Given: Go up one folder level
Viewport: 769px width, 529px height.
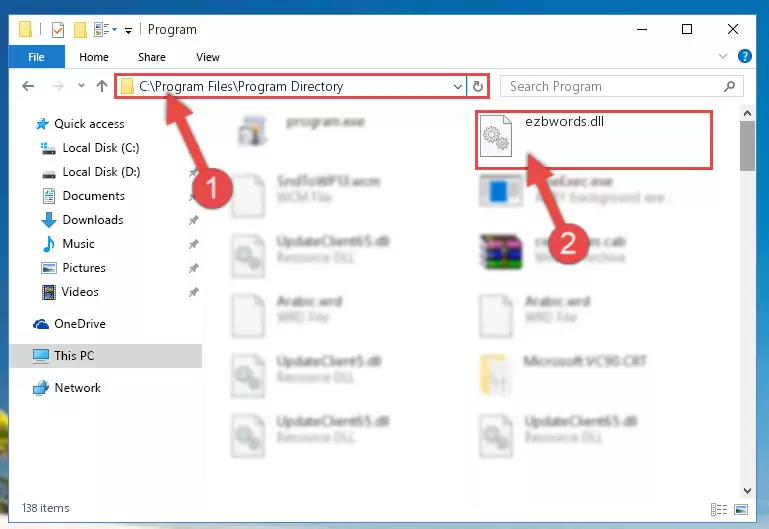Looking at the screenshot, I should pyautogui.click(x=102, y=86).
